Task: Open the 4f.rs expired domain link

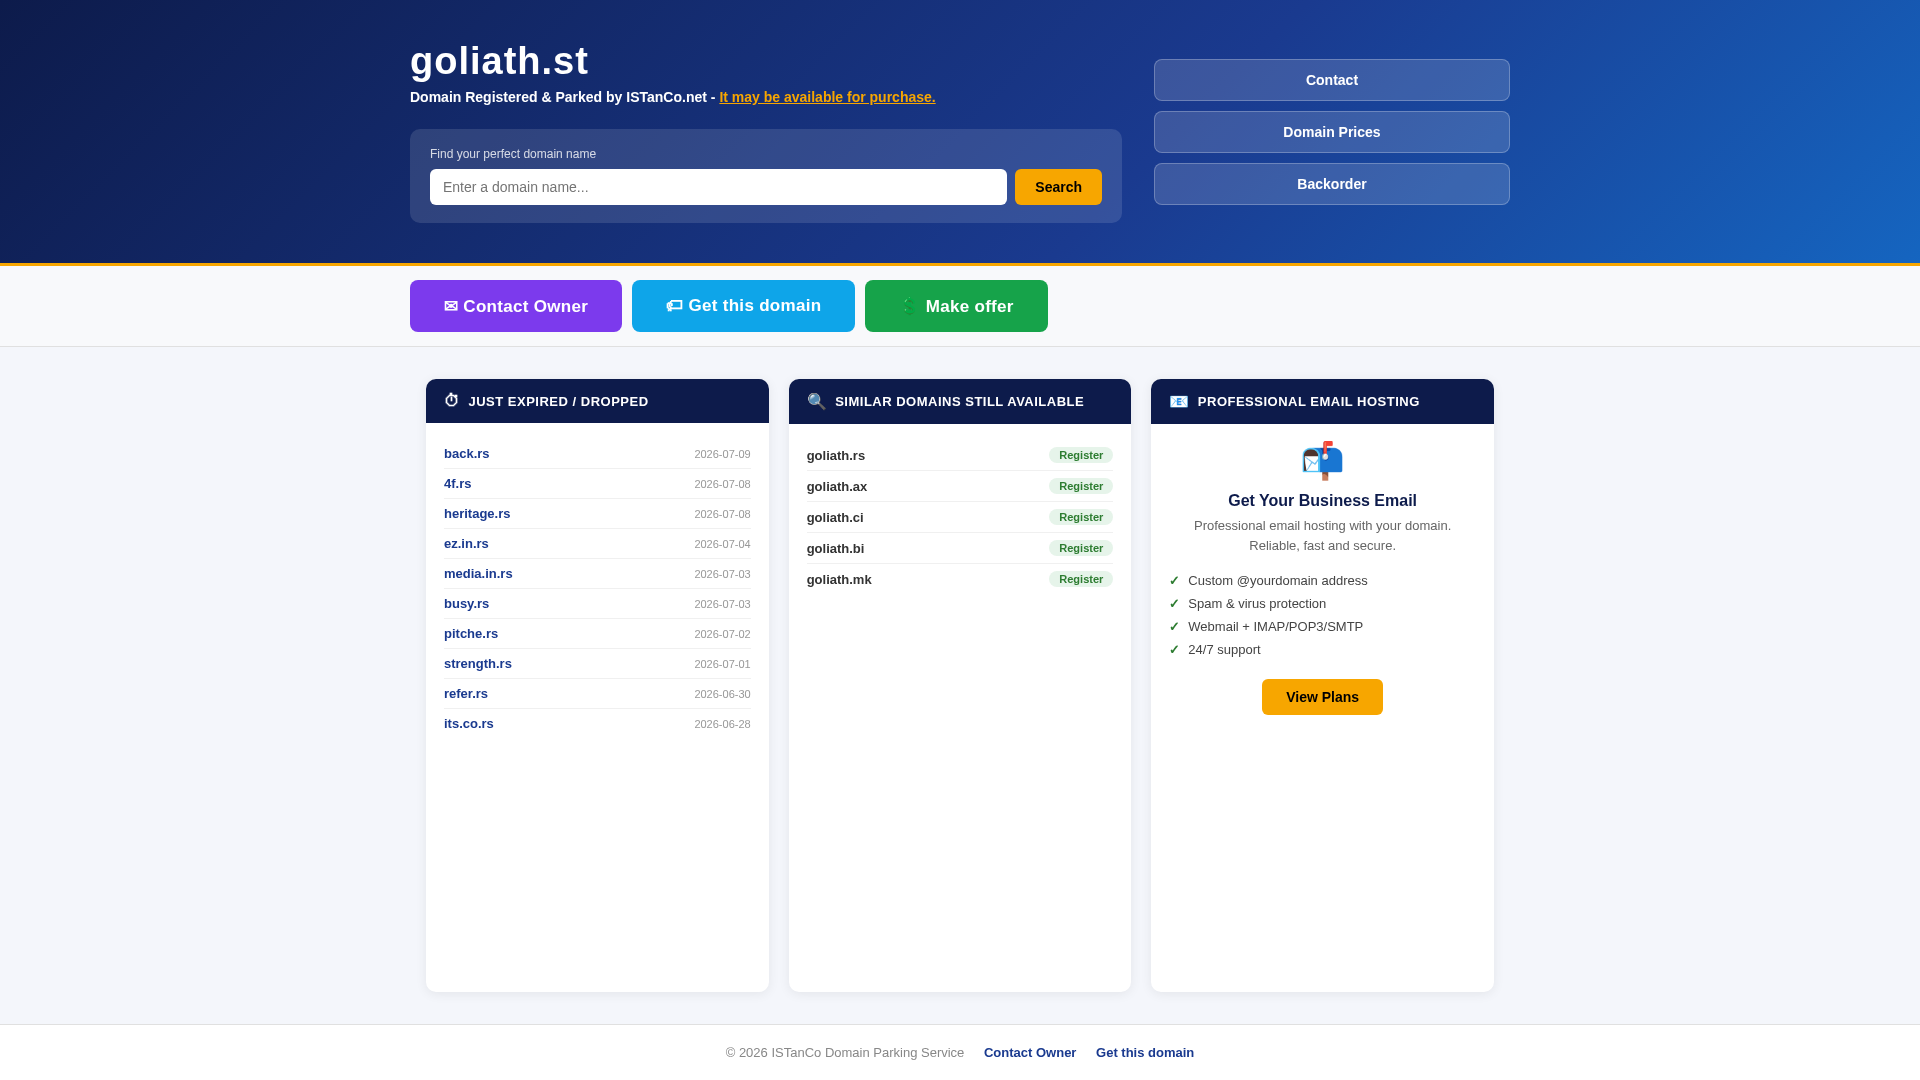Action: click(x=458, y=484)
